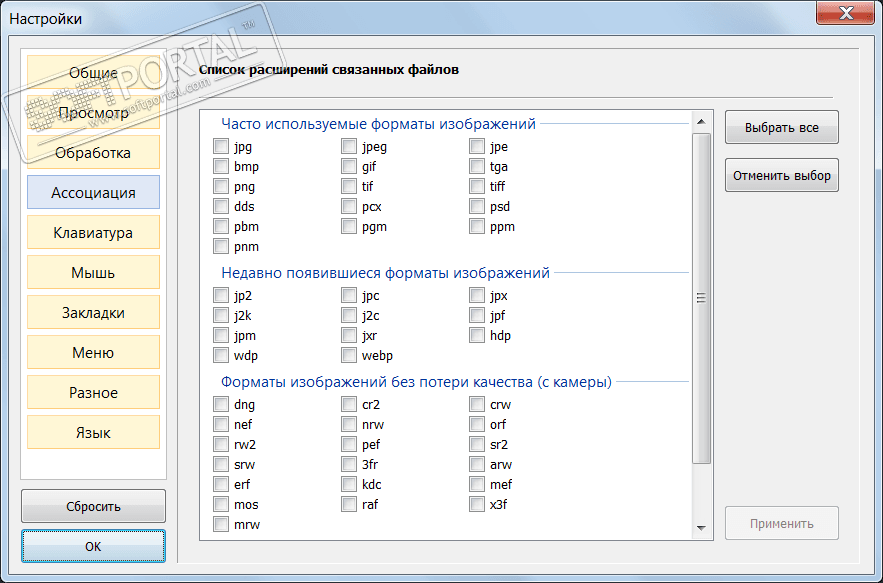
Task: Switch to the Просмотр tab
Action: pos(93,113)
